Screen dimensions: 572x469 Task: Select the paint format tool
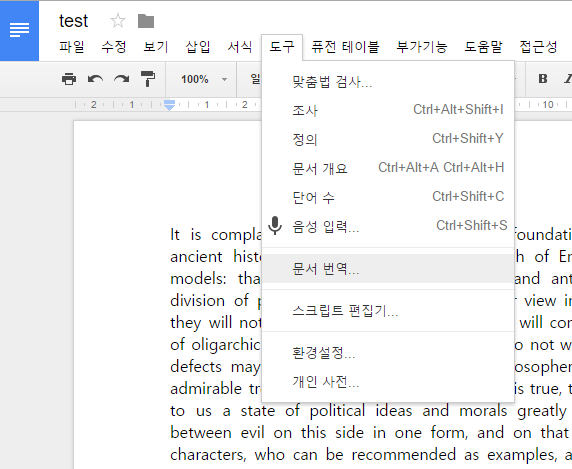point(148,79)
